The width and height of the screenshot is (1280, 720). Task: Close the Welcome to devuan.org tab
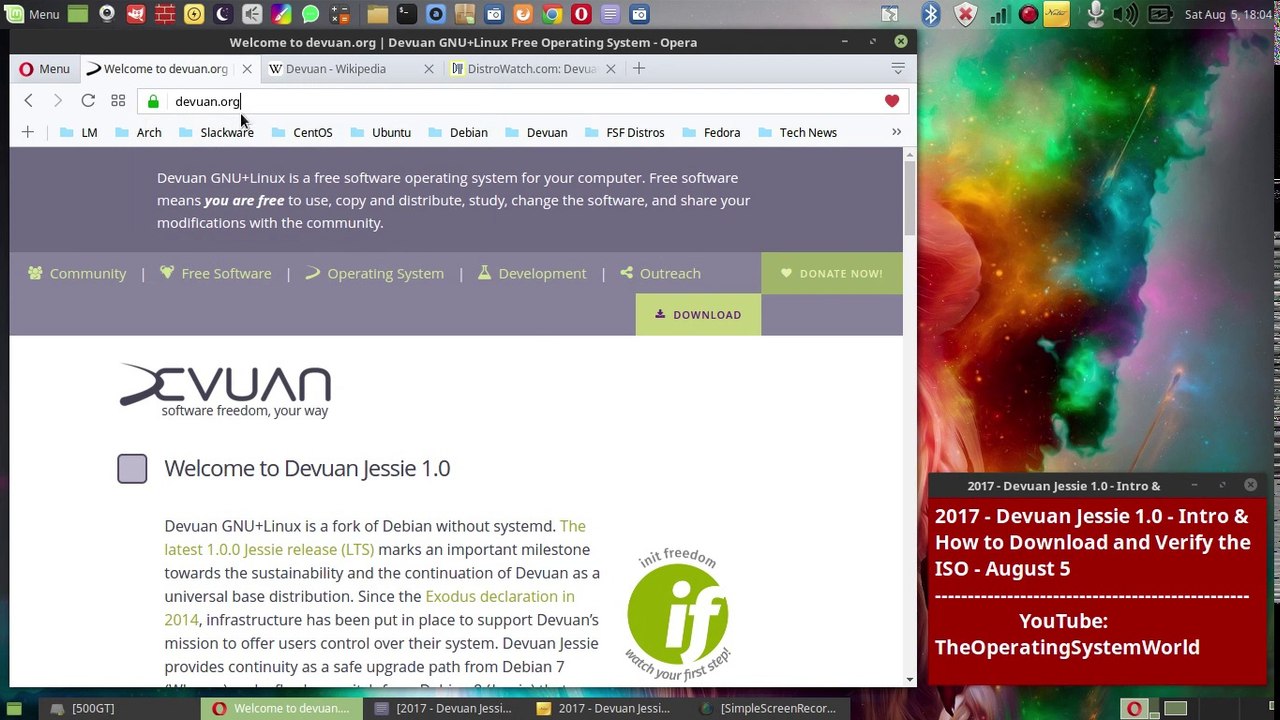[x=247, y=69]
